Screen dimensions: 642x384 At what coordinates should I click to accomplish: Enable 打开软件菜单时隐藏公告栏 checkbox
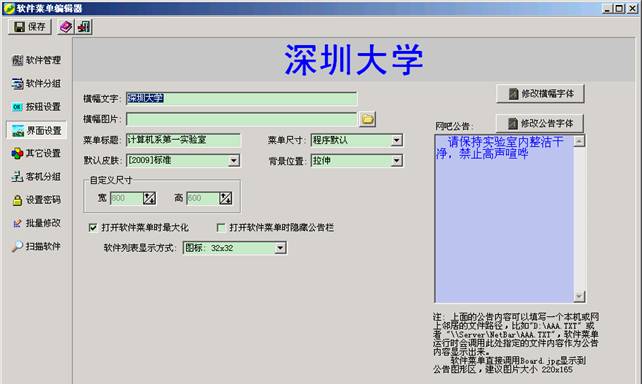coord(221,228)
